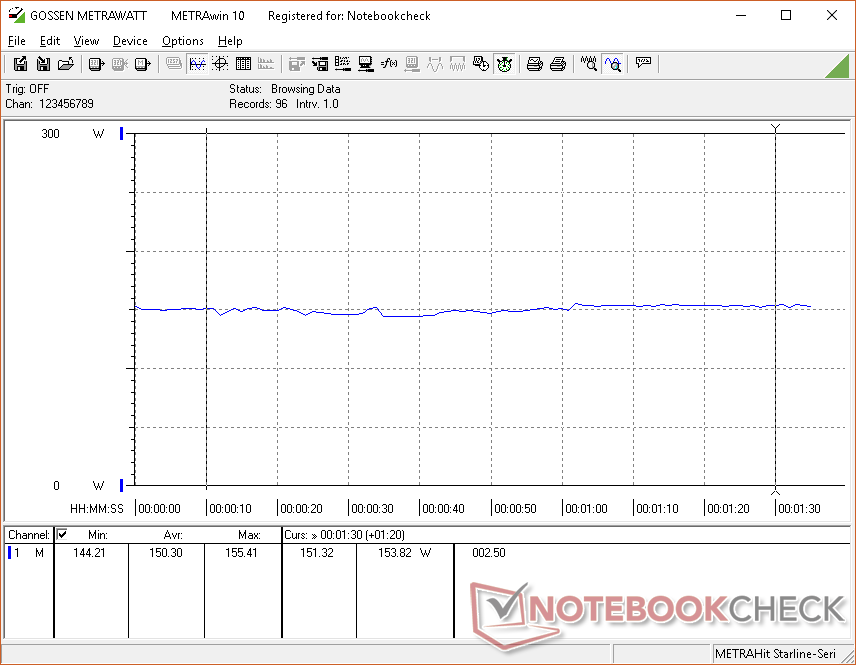Image resolution: width=856 pixels, height=665 pixels.
Task: Click the speech bubble comment icon
Action: (x=644, y=64)
